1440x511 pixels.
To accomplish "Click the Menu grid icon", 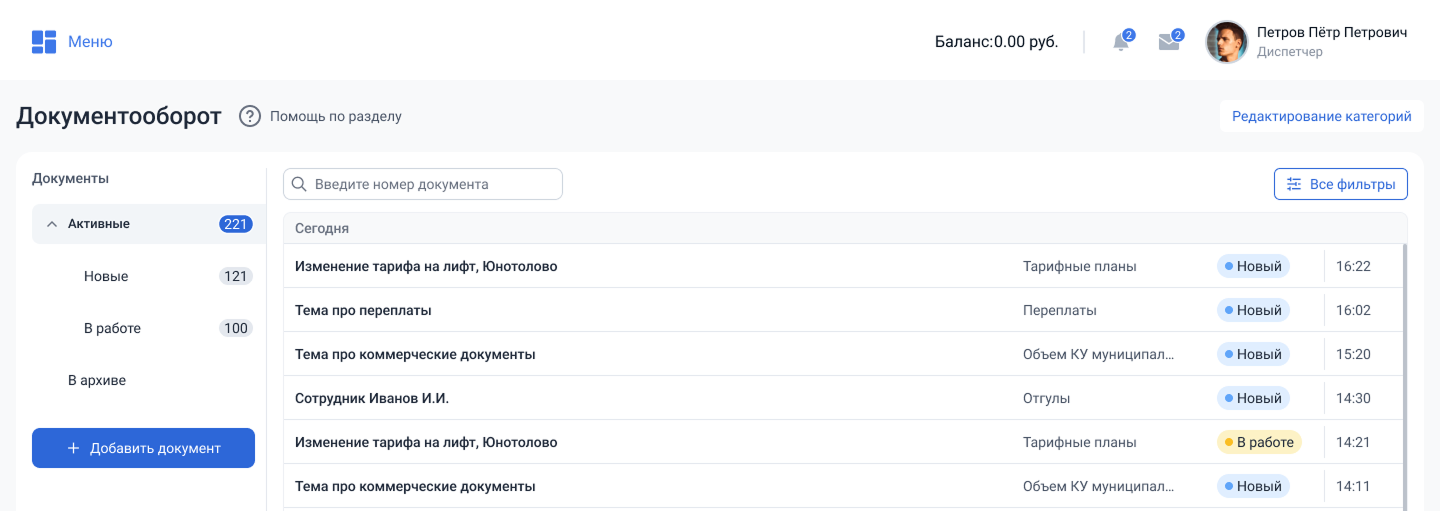I will (43, 42).
